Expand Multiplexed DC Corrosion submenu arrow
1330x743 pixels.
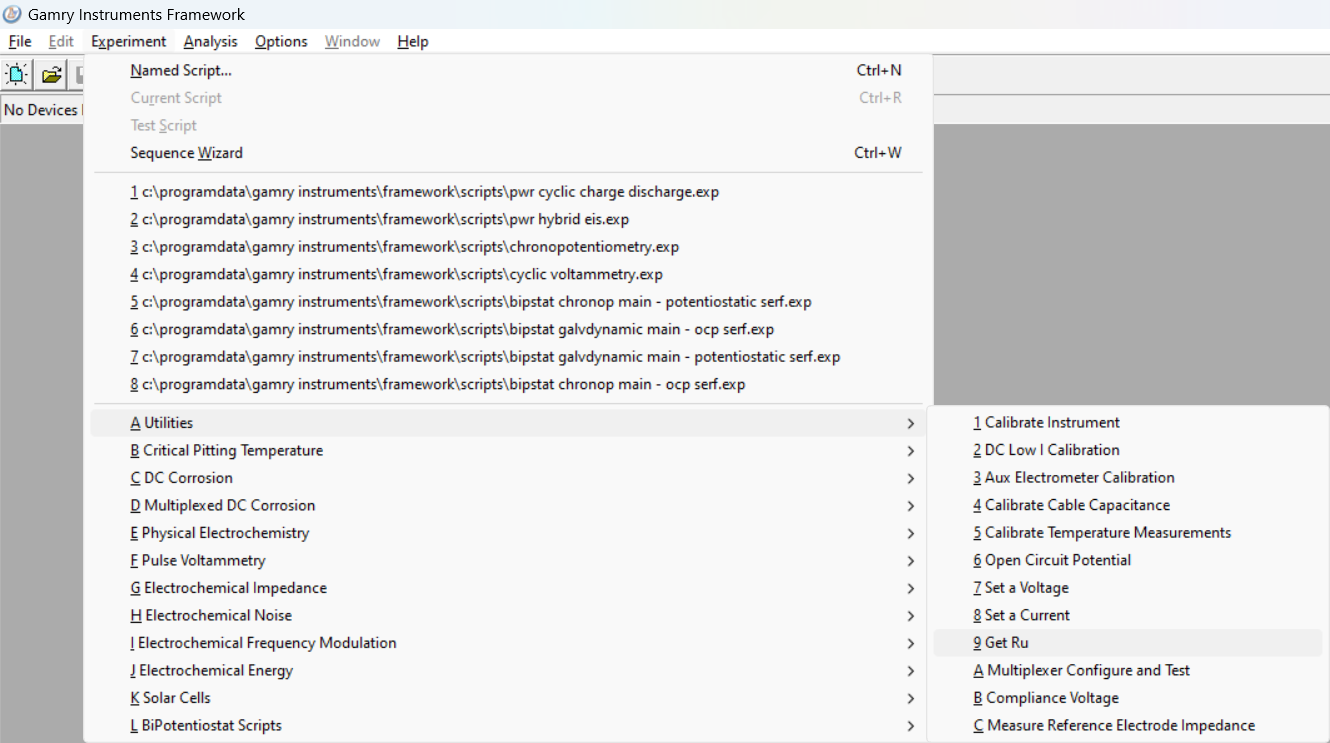pyautogui.click(x=910, y=506)
